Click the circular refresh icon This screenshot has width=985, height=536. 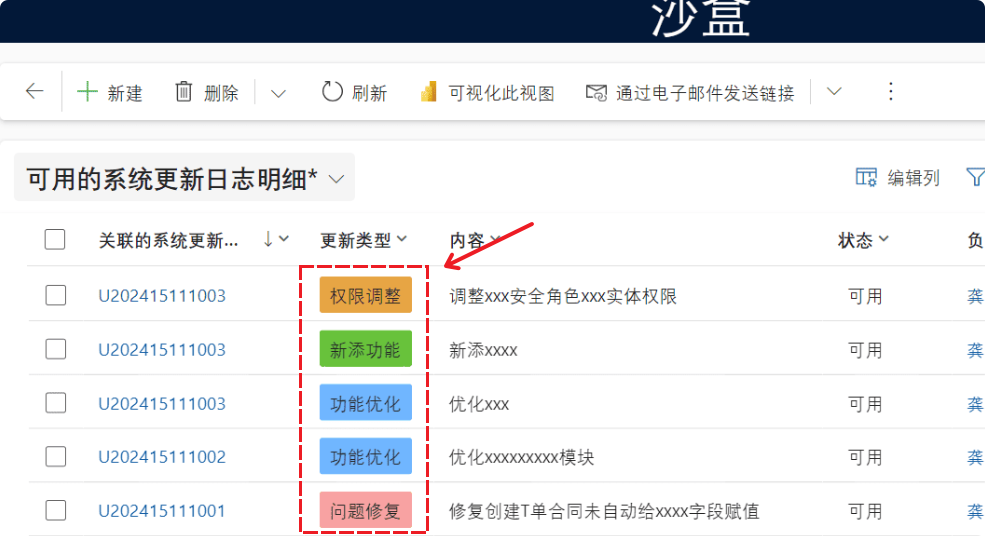[332, 92]
